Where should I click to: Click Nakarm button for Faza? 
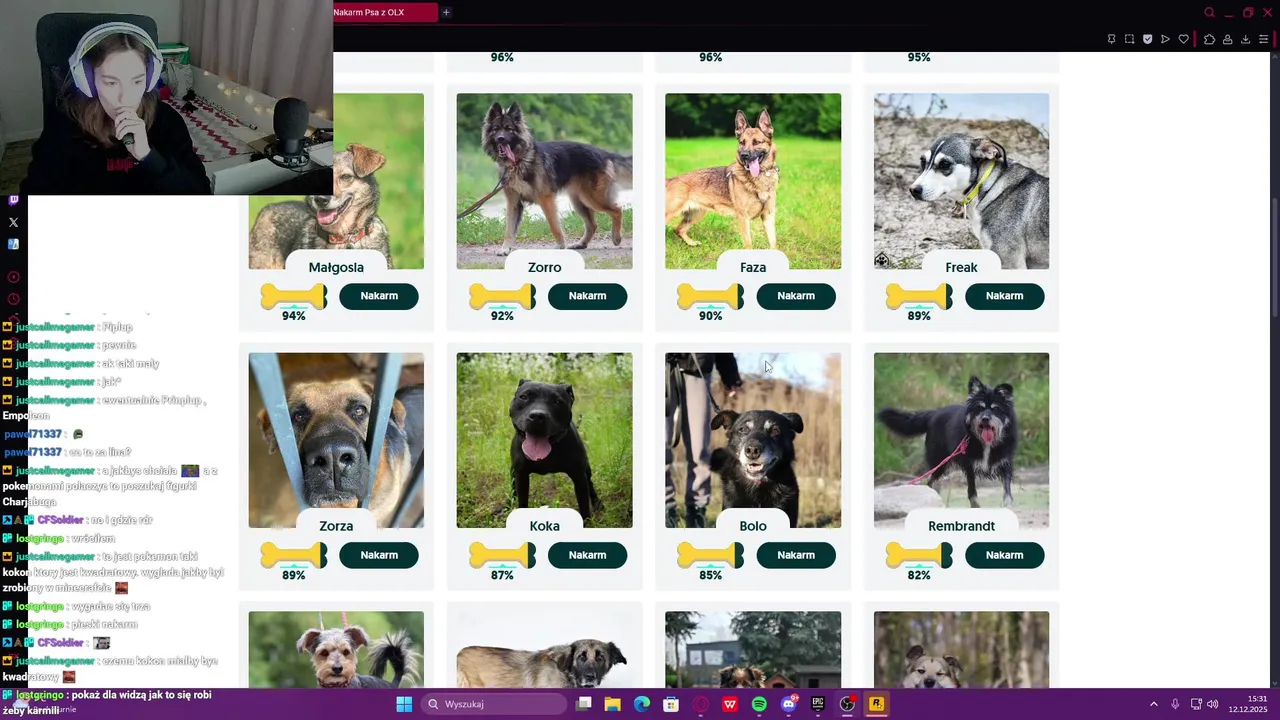point(796,296)
